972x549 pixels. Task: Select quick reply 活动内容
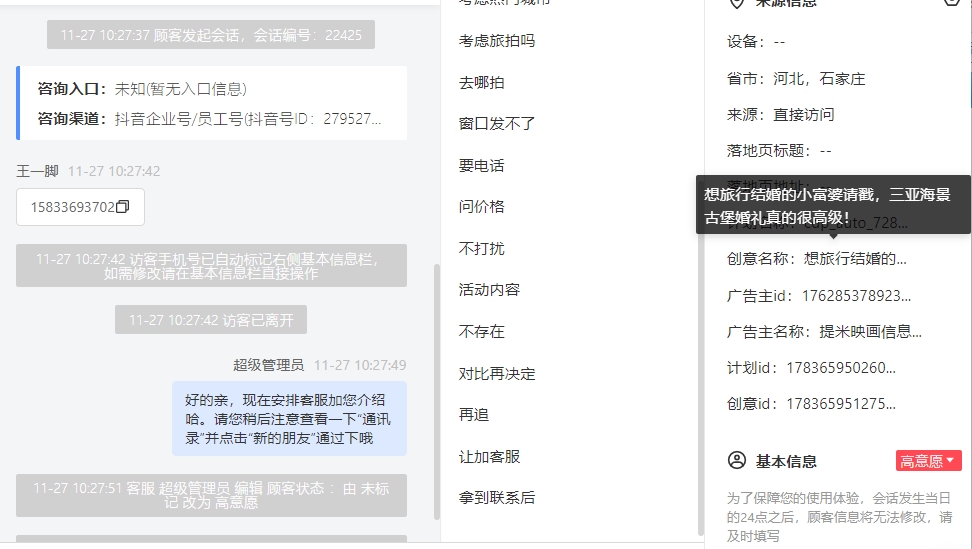click(x=489, y=290)
